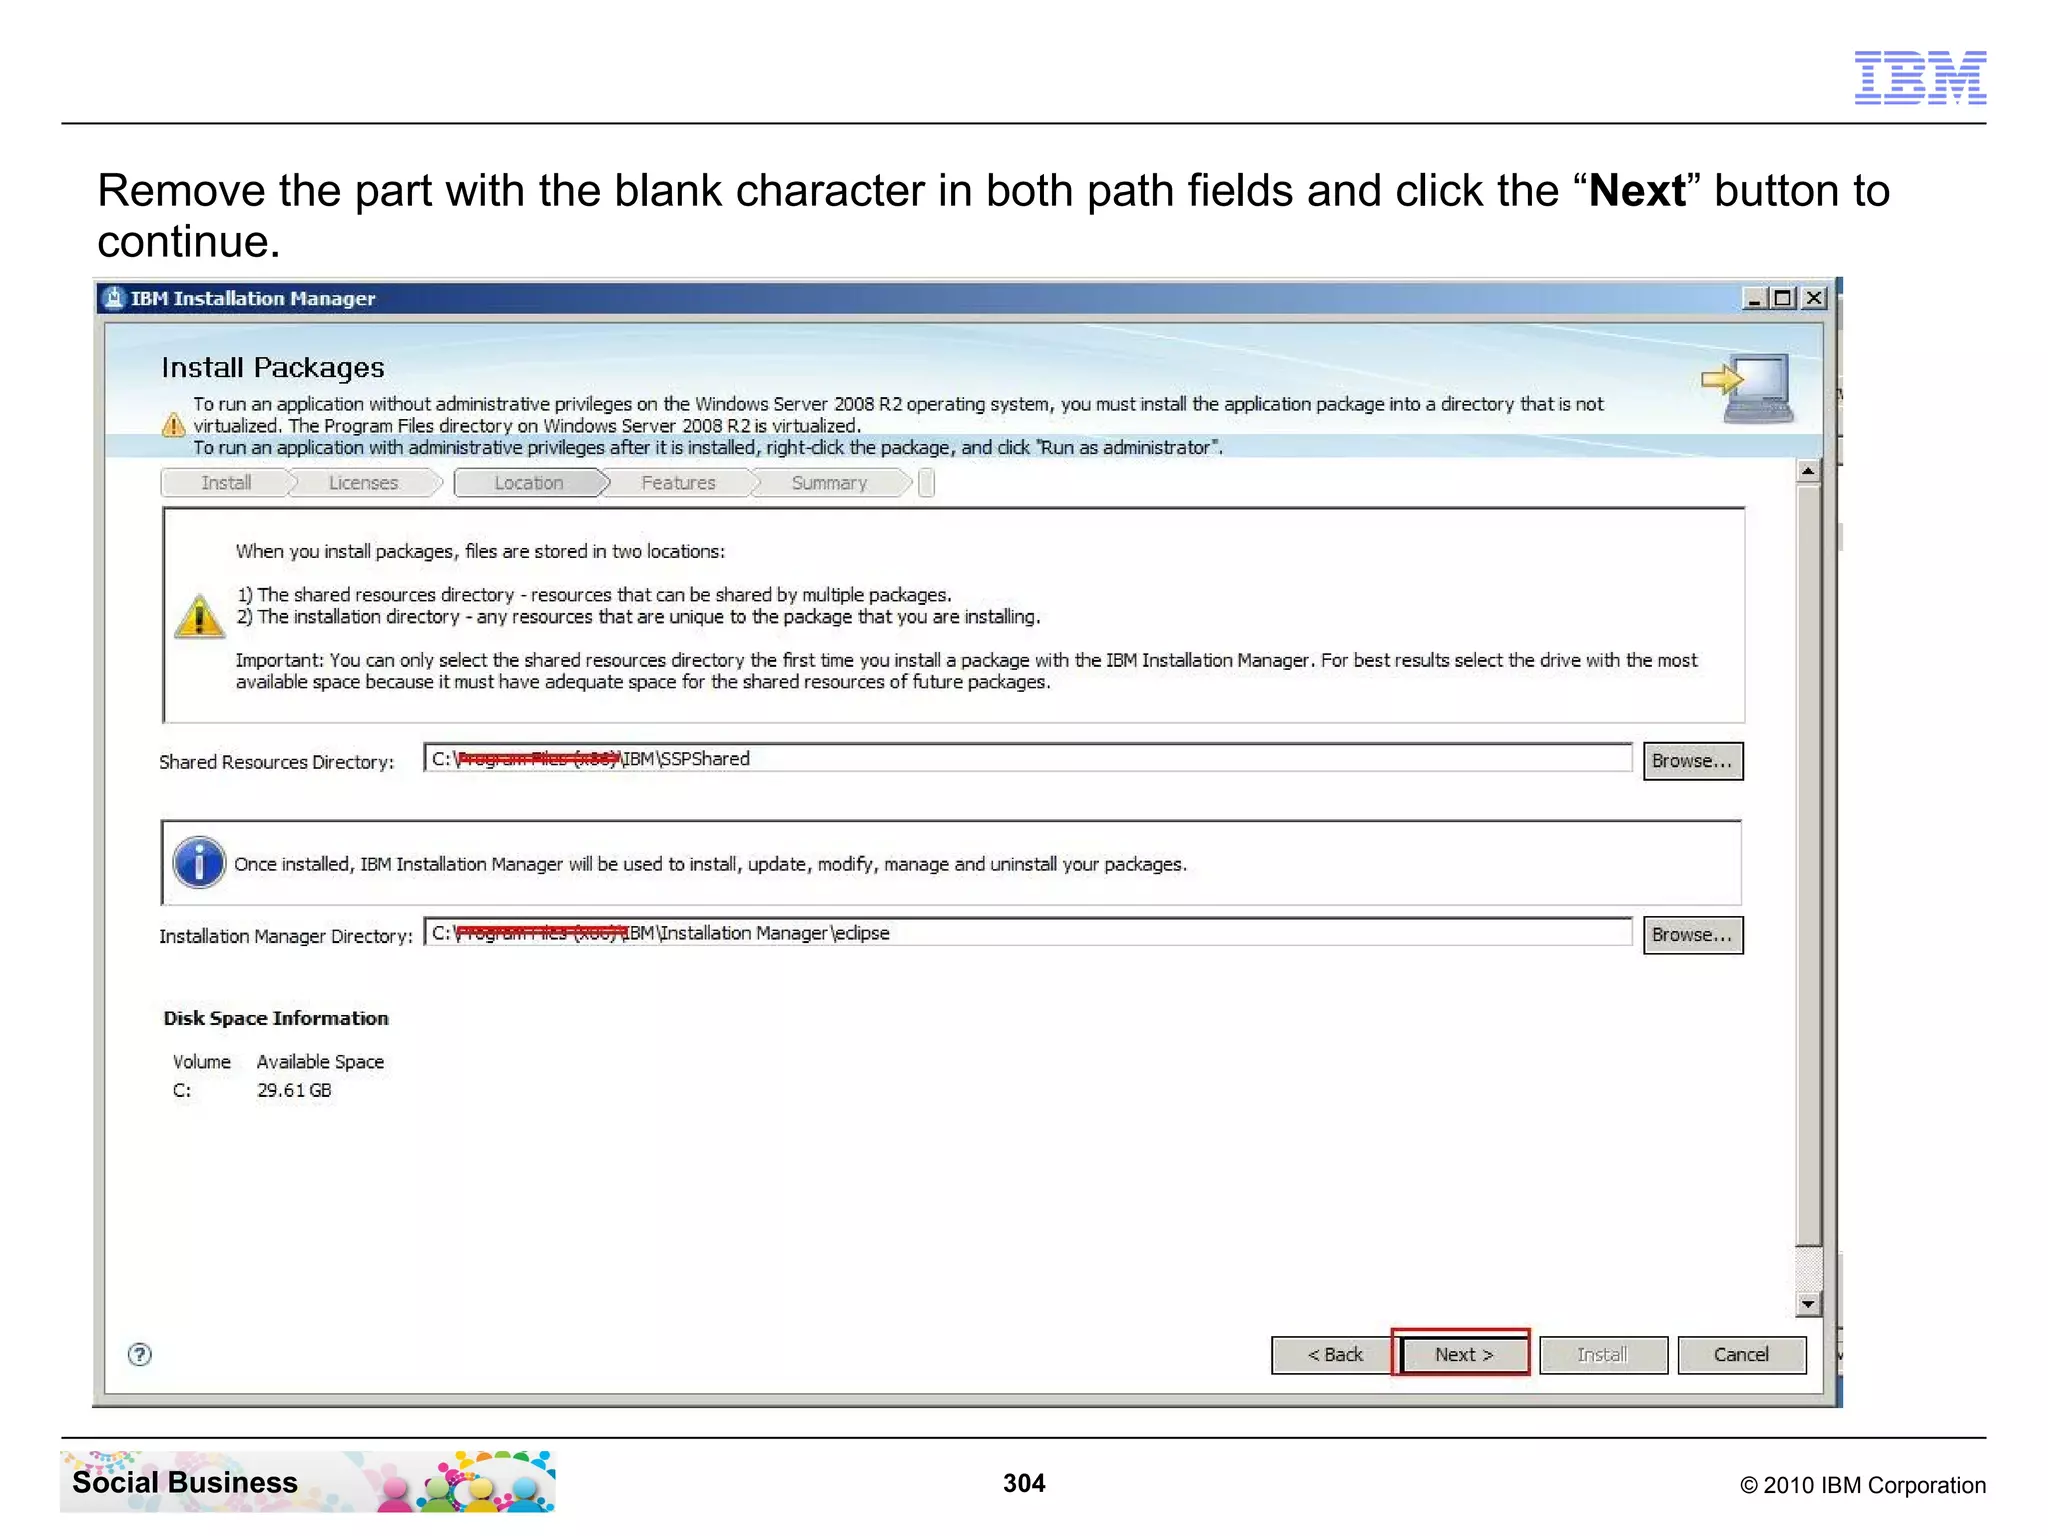Click the 'Installation Manager Directory:' label
2048x1536 pixels.
[286, 936]
